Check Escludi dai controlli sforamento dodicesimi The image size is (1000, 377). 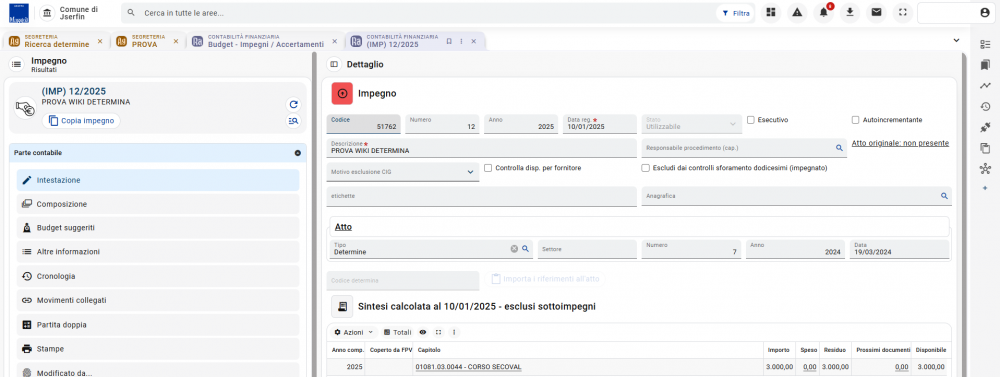[645, 168]
